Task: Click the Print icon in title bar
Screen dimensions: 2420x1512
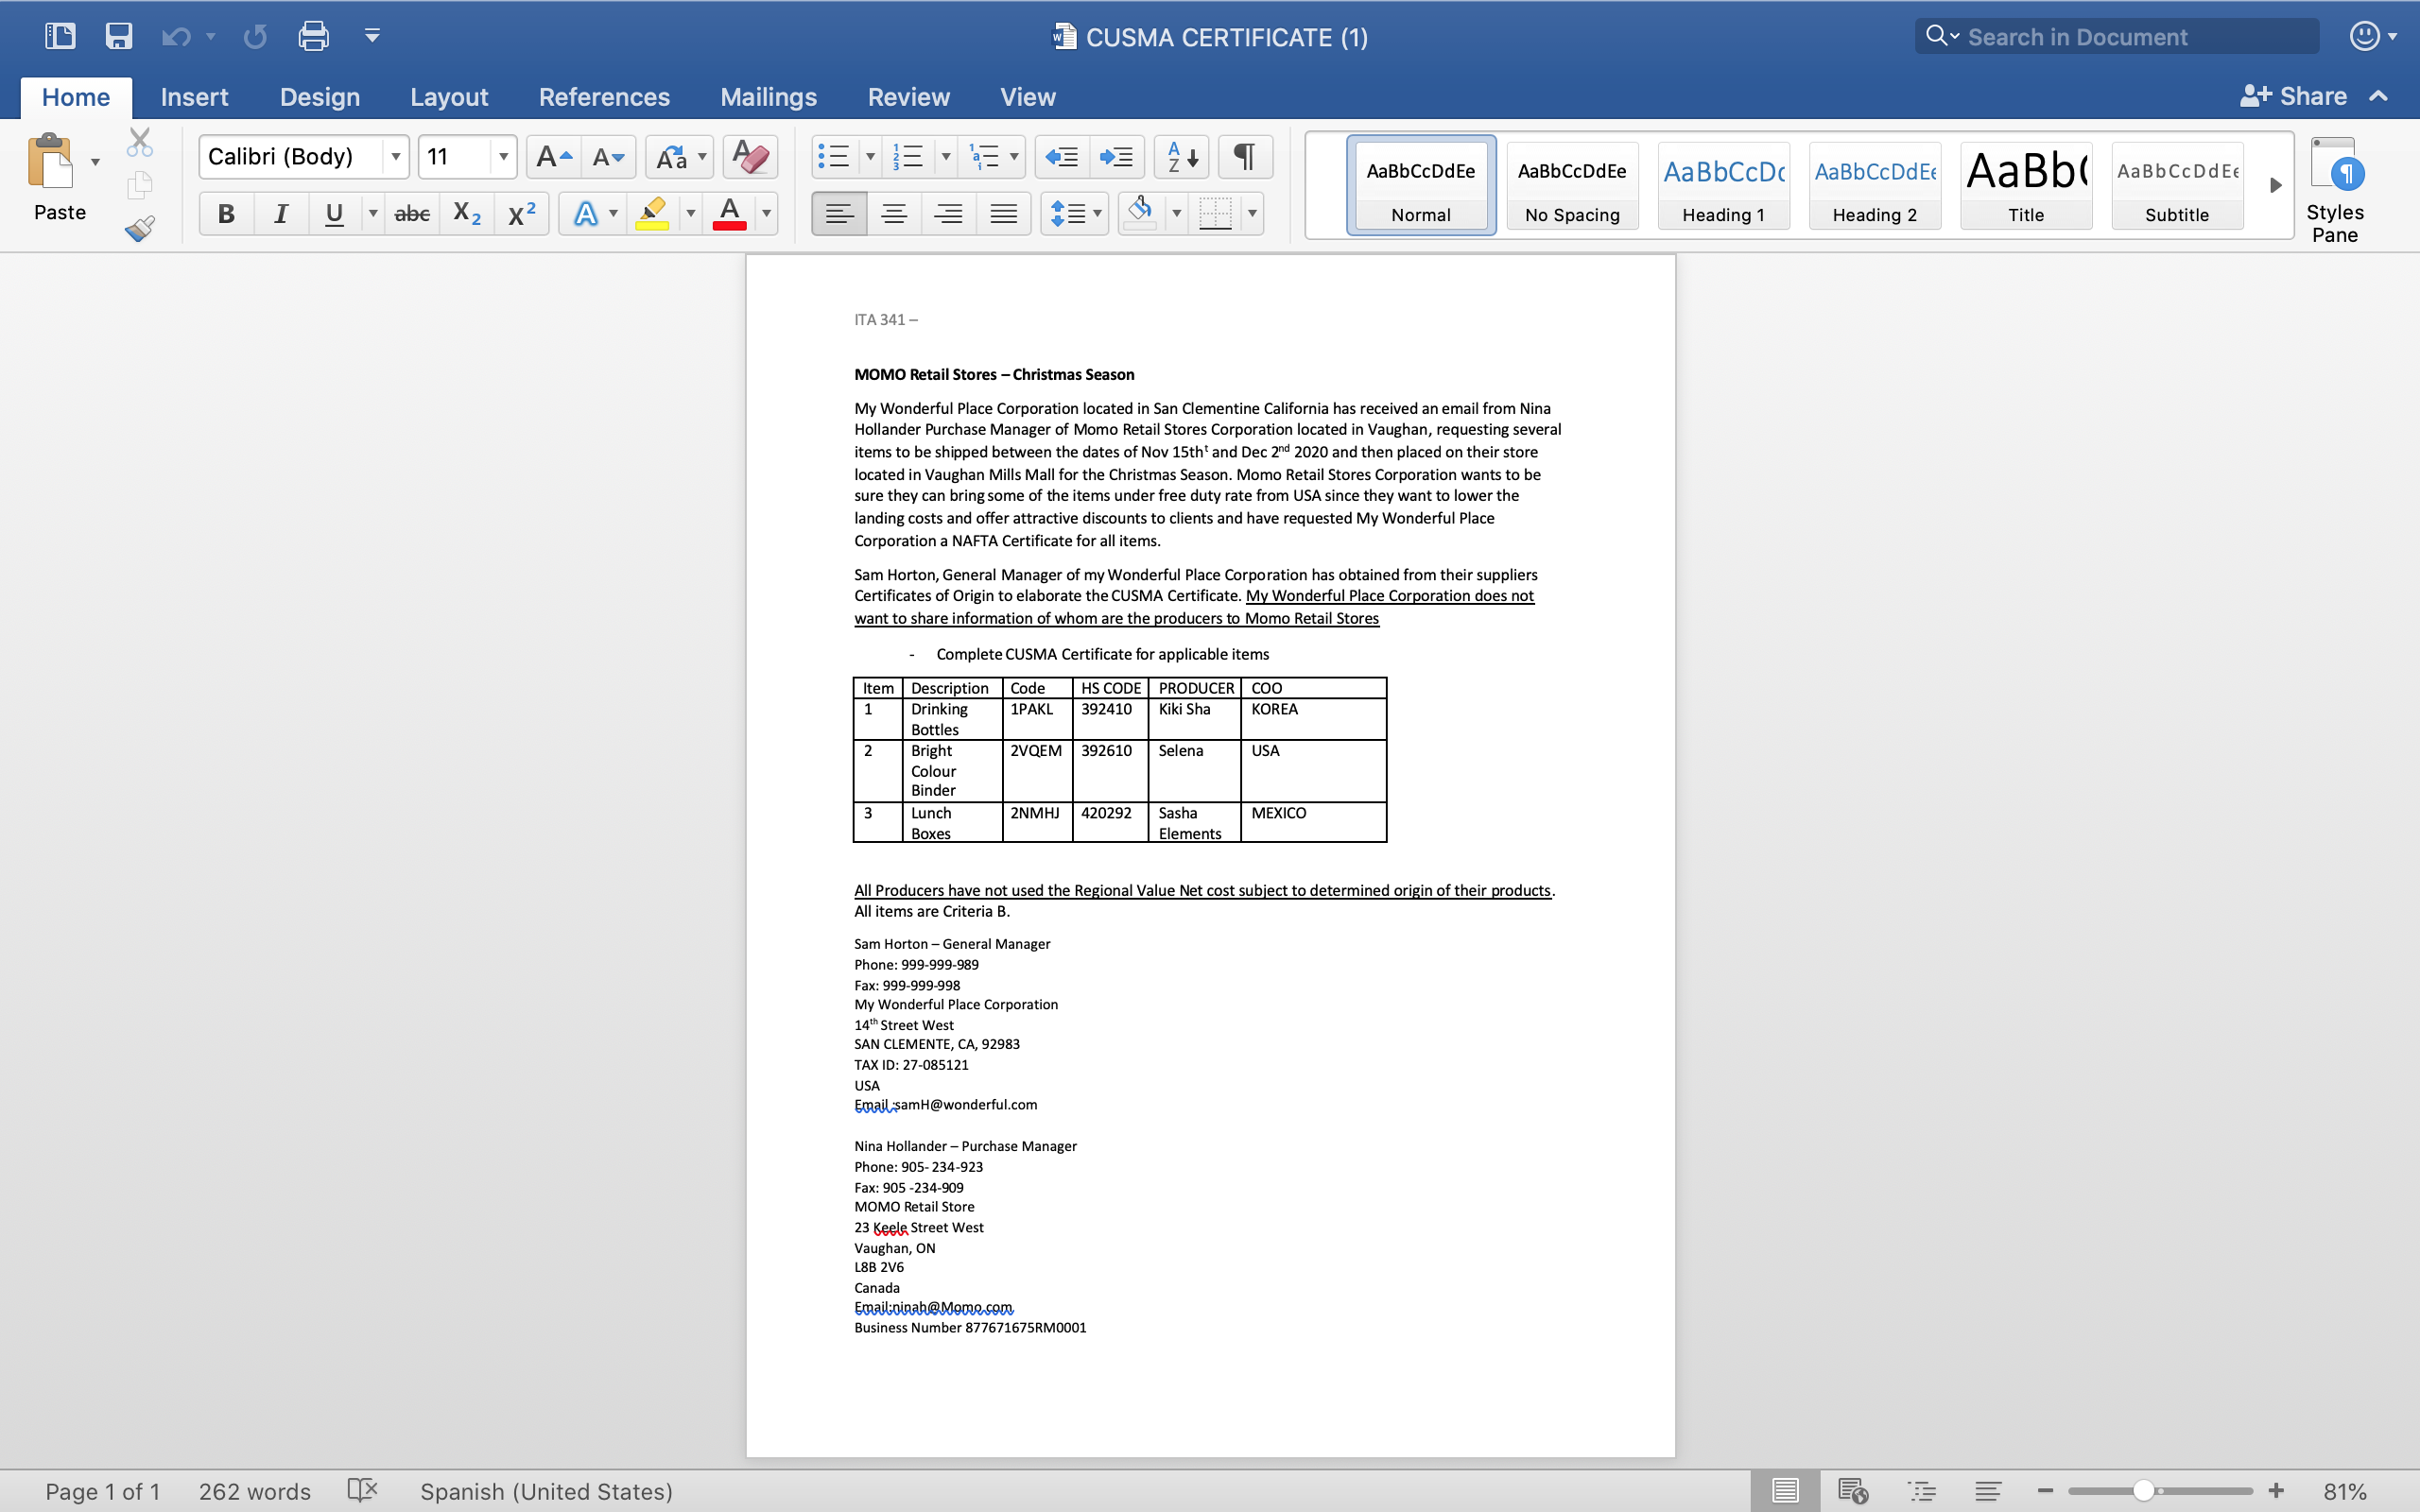Action: [x=313, y=37]
